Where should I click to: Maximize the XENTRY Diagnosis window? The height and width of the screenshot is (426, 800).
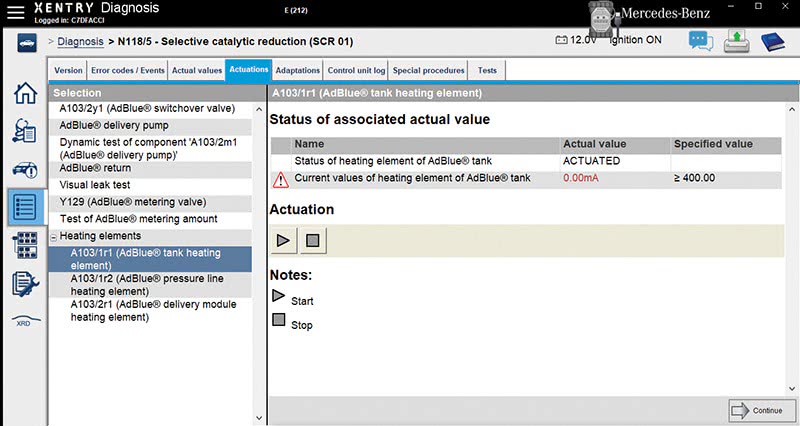point(758,6)
